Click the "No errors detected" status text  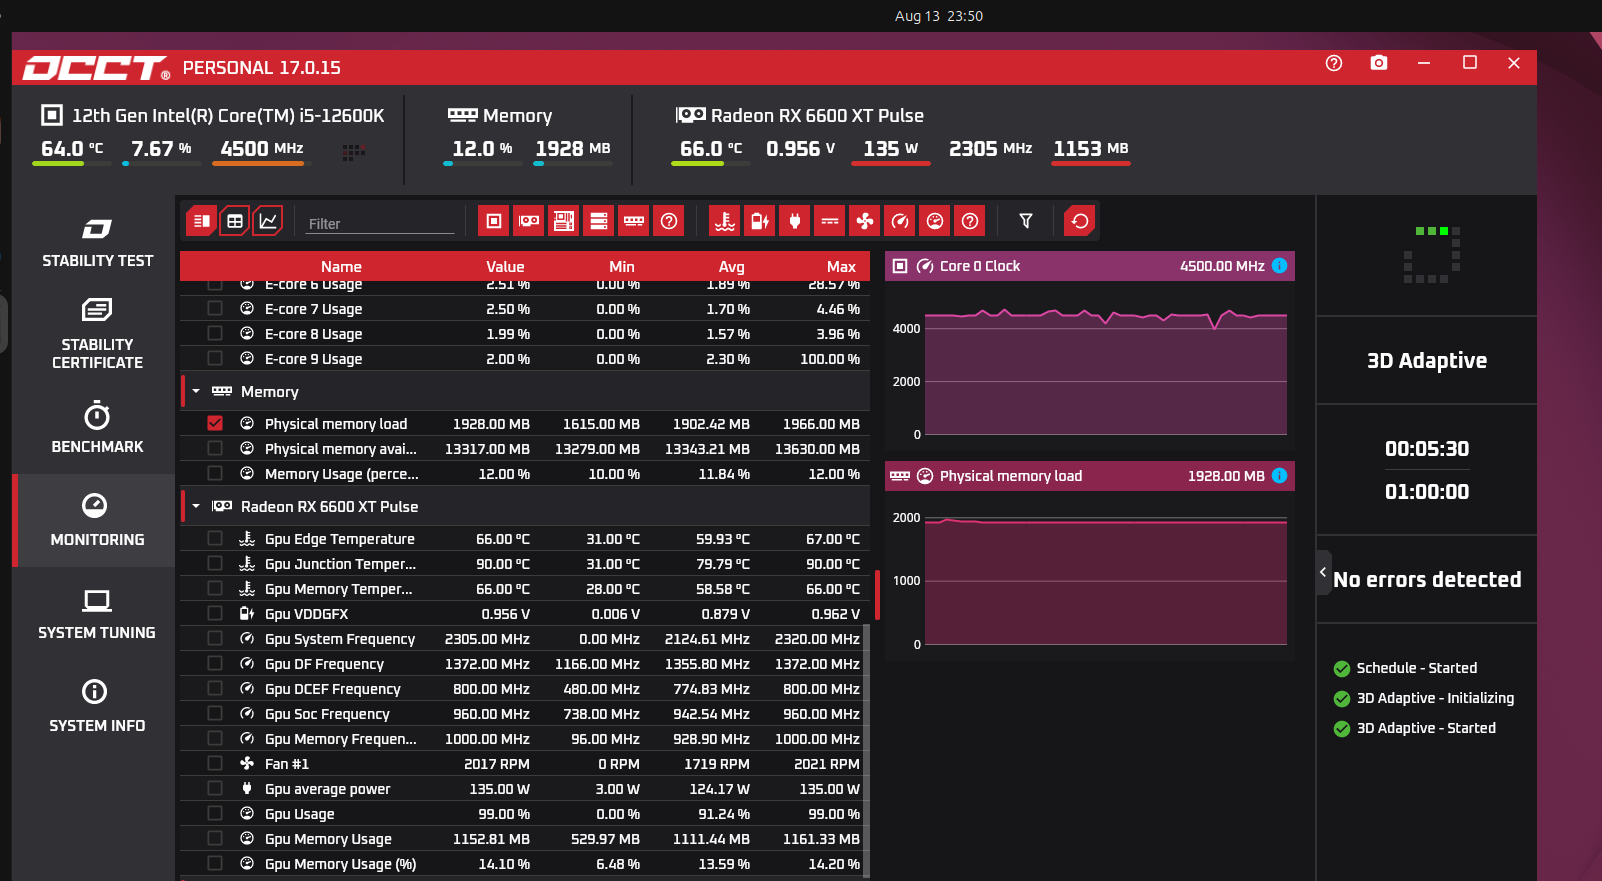[1427, 579]
